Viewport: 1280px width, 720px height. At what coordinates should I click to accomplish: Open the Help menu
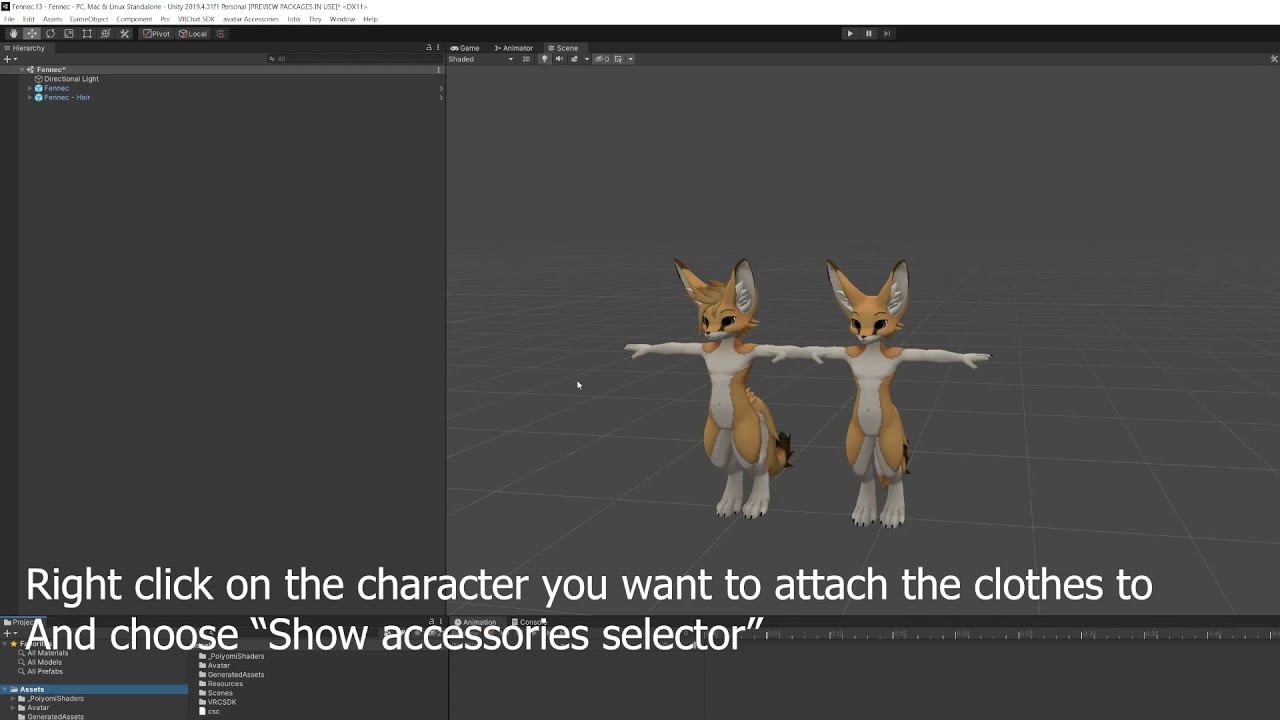tap(370, 19)
